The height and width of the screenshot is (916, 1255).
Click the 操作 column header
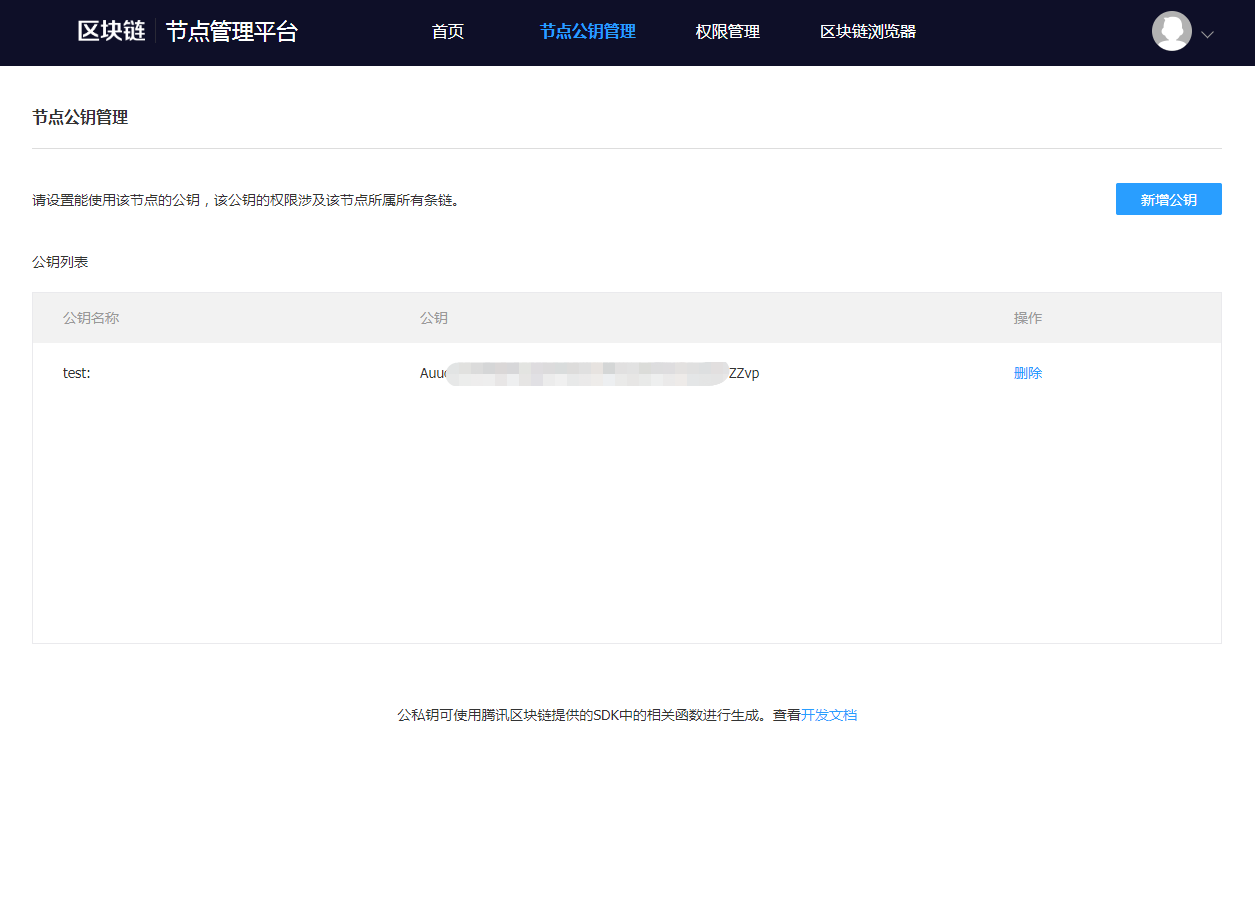point(1027,318)
